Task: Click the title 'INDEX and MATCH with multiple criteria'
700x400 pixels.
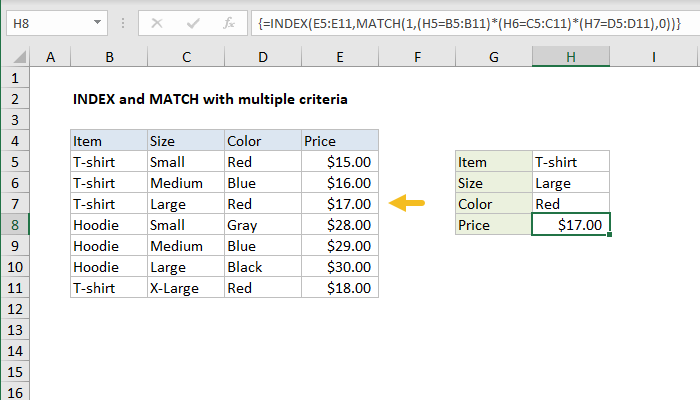Action: 210,99
